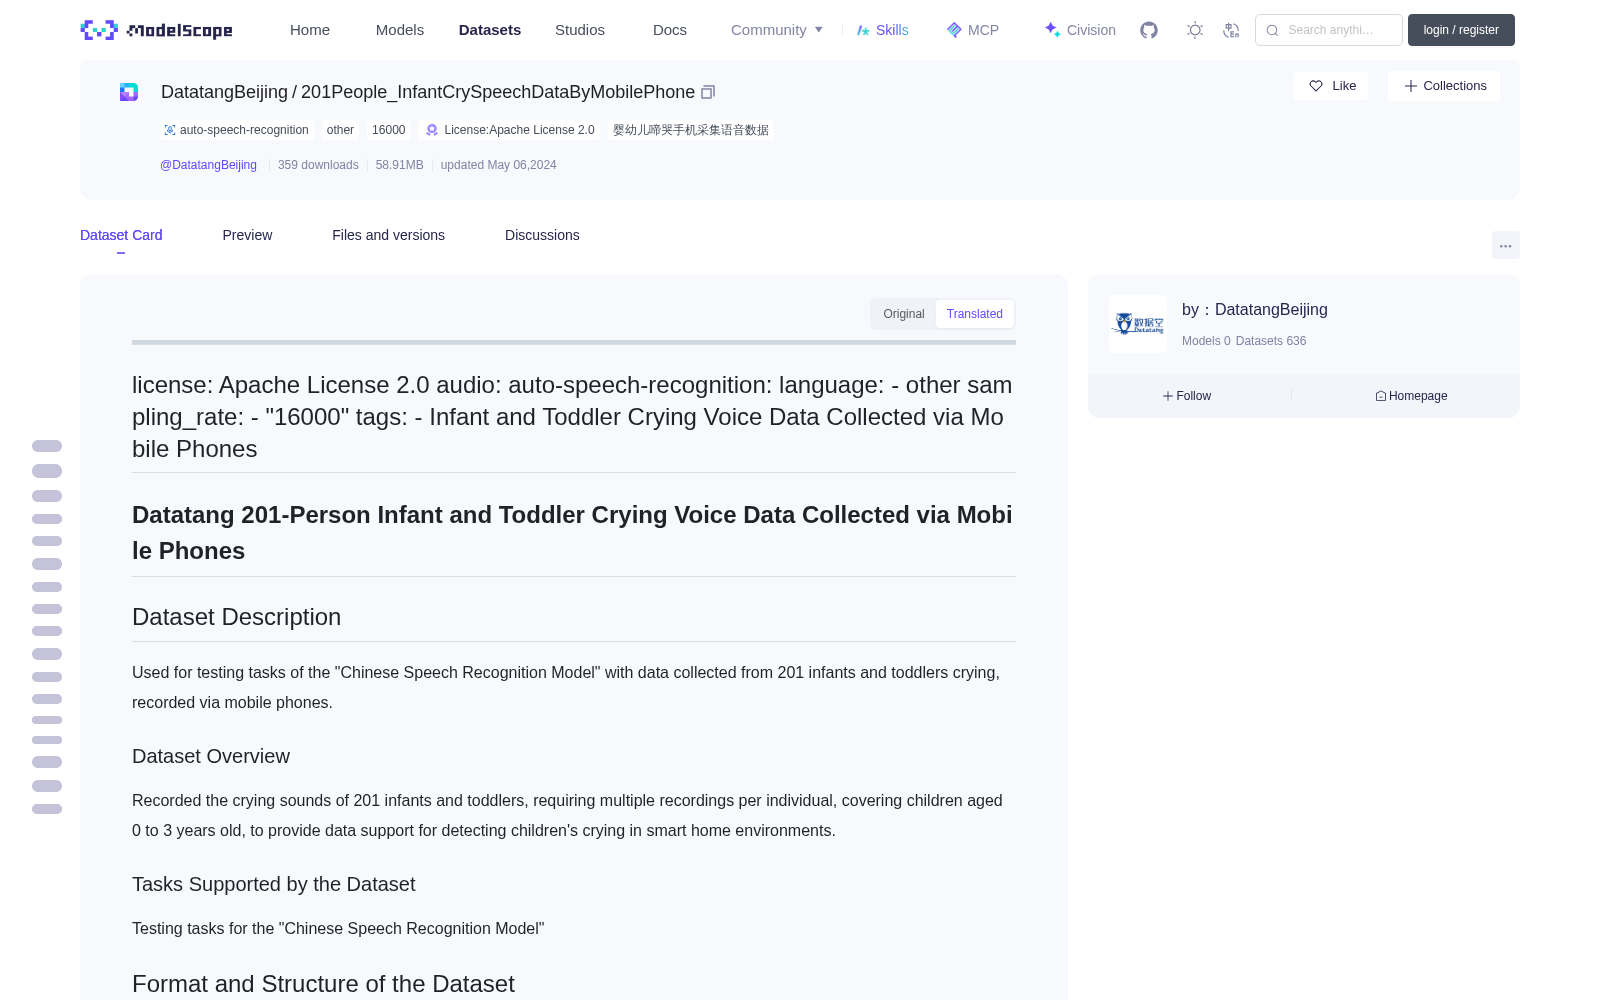Click the Like button
Viewport: 1600px width, 1000px height.
(1331, 86)
